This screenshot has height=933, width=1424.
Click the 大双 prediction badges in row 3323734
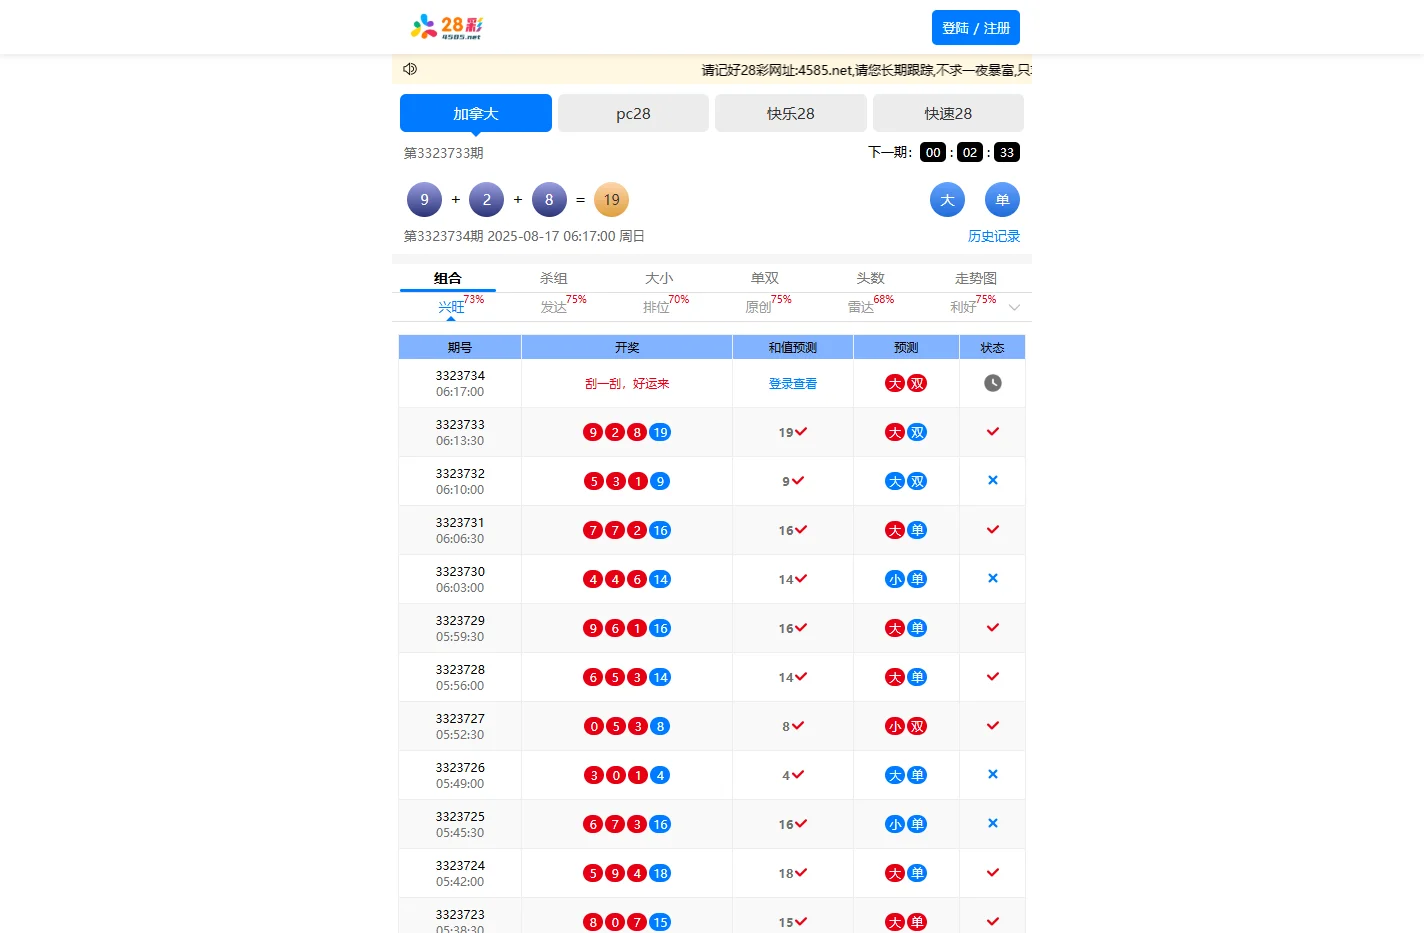[x=906, y=383]
